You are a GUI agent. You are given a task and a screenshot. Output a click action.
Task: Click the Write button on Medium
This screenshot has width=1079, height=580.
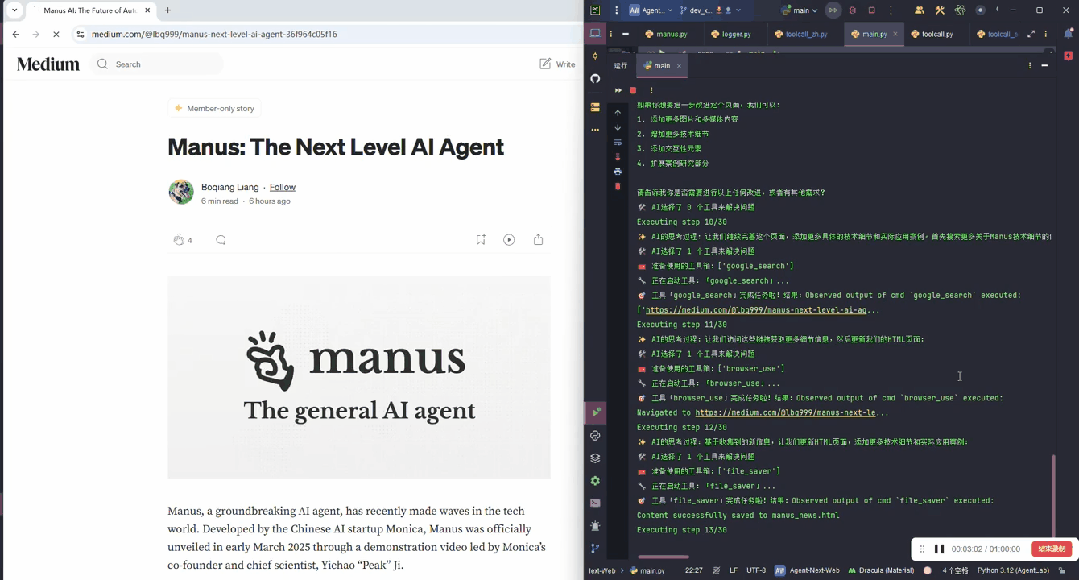click(557, 64)
